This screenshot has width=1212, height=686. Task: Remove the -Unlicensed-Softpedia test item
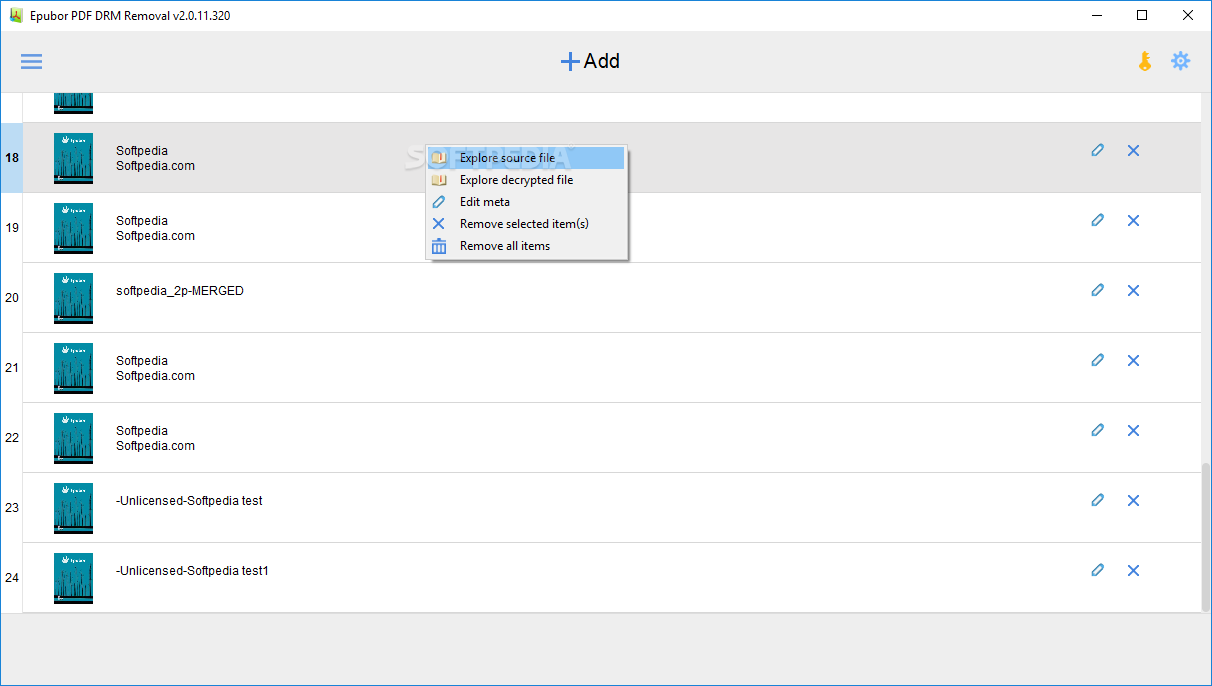pos(1133,500)
